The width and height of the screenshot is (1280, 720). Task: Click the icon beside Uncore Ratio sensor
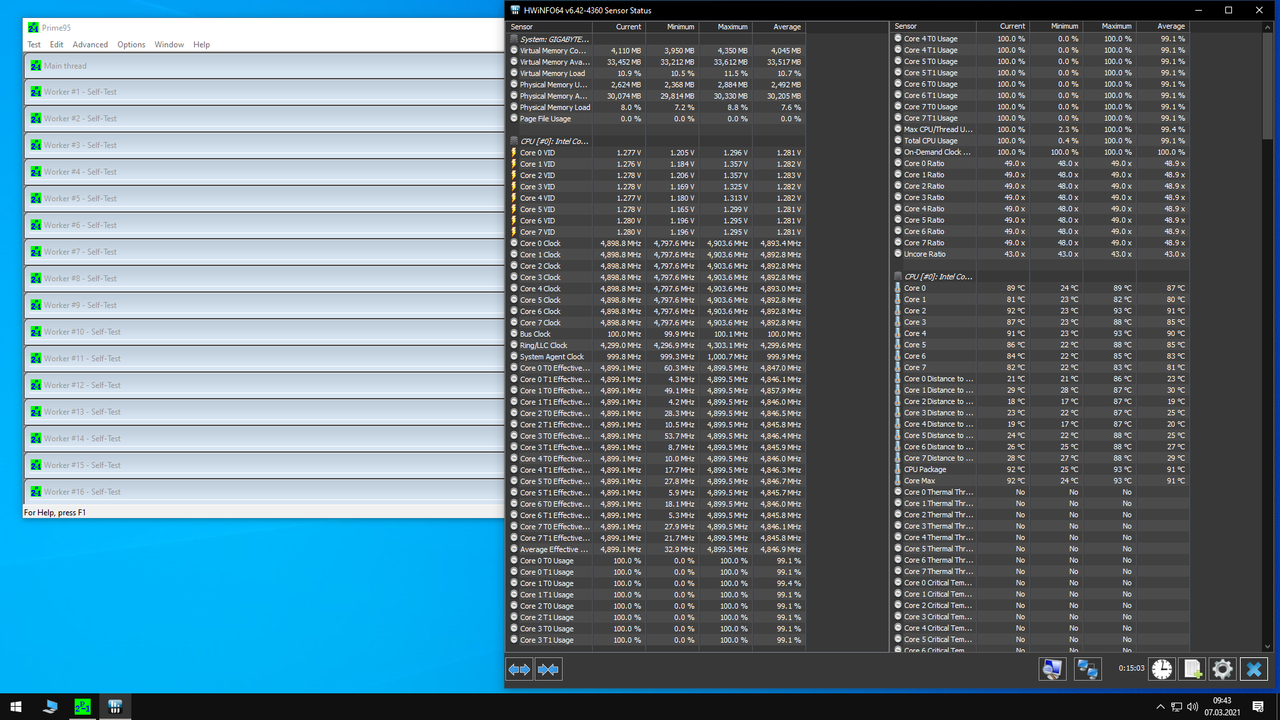898,254
